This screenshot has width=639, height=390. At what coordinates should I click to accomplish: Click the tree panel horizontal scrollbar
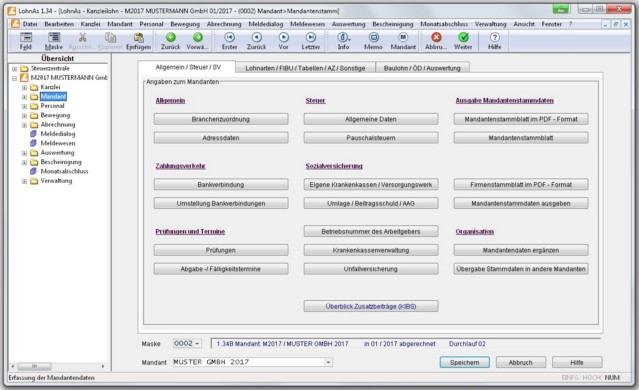[x=58, y=366]
